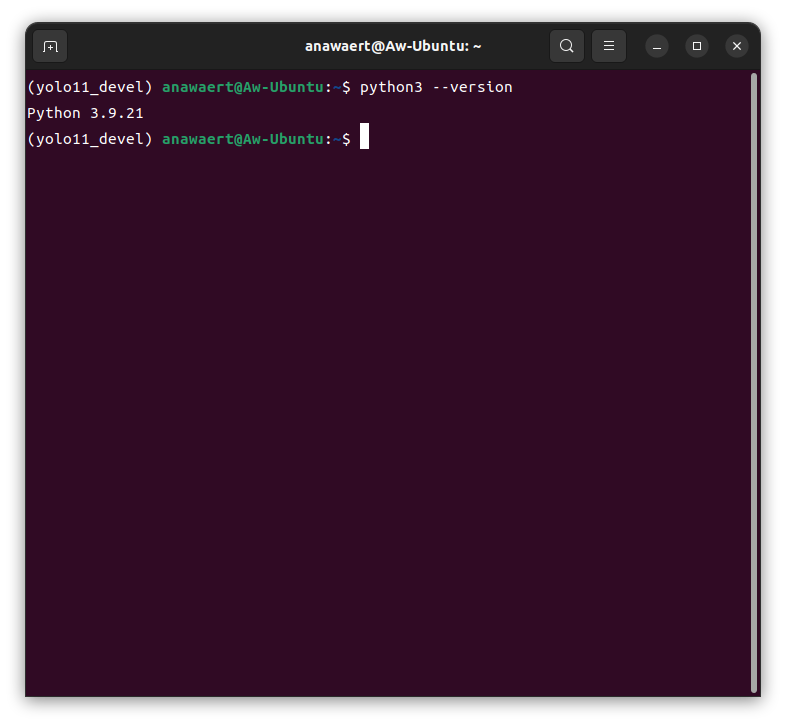Viewport: 786px width, 725px height.
Task: Maximize the terminal window
Action: click(697, 46)
